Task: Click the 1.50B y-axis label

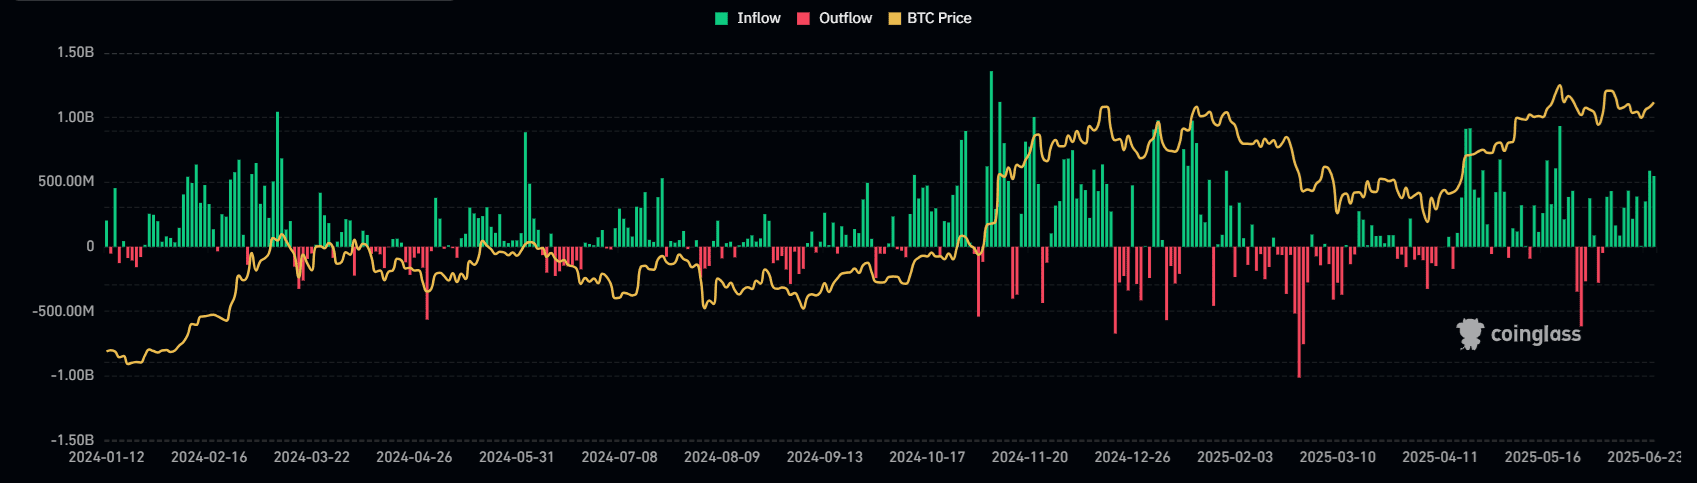Action: [75, 52]
